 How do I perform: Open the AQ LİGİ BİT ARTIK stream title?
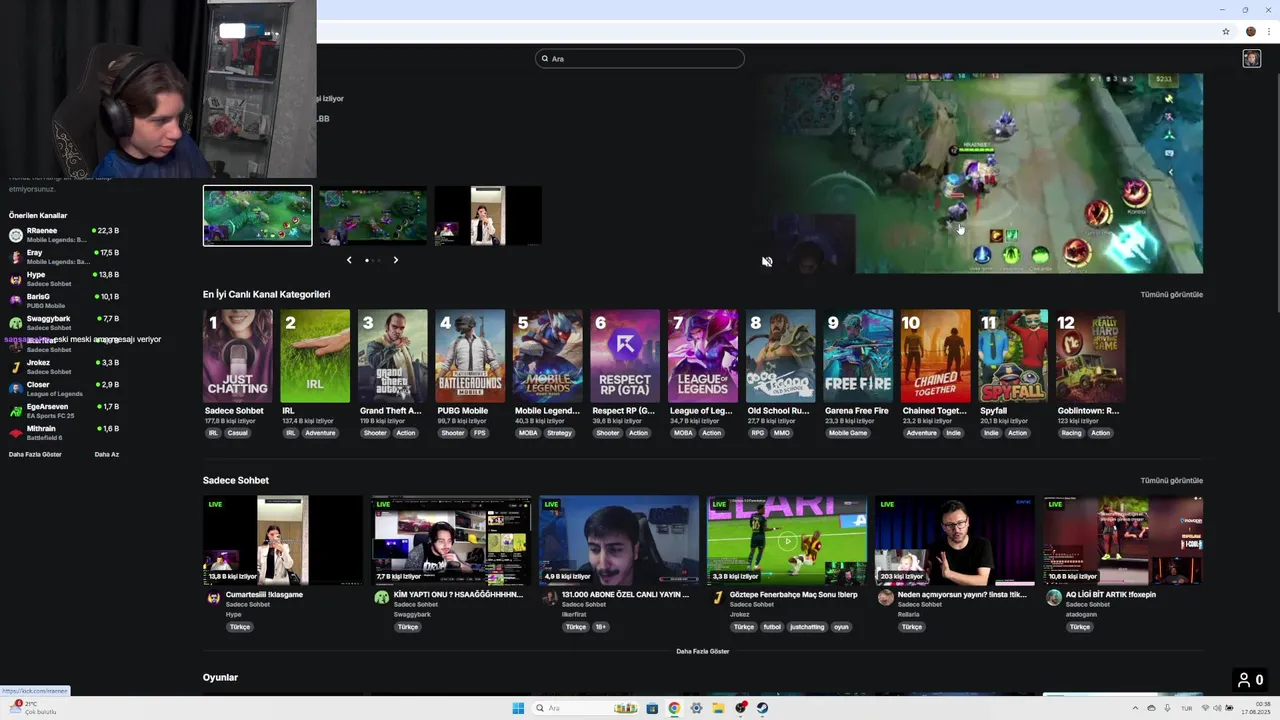tap(1111, 594)
